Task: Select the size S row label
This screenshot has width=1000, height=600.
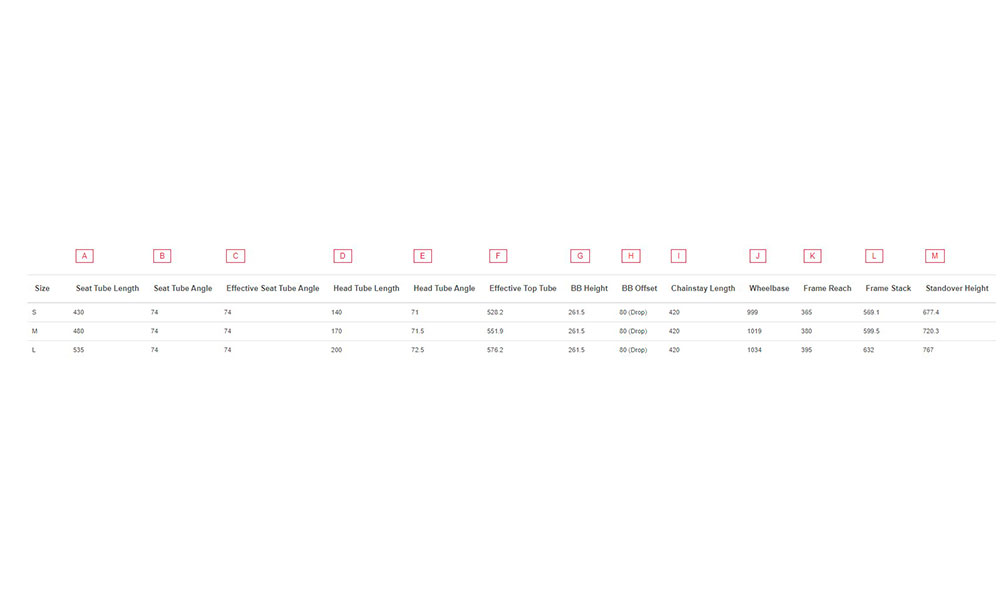Action: click(34, 312)
